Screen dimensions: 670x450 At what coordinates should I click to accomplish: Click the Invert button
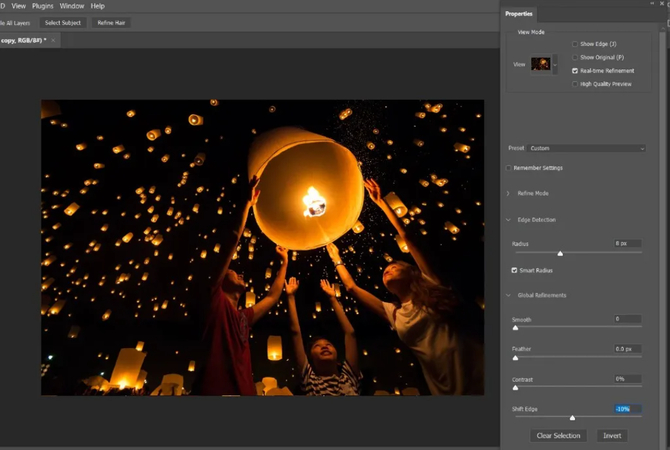pos(612,435)
